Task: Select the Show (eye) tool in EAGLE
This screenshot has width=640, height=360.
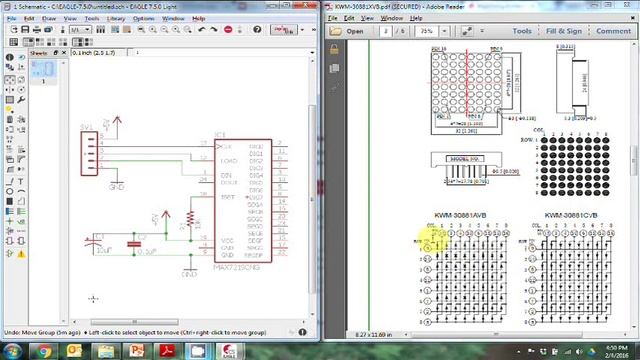Action: click(21, 57)
